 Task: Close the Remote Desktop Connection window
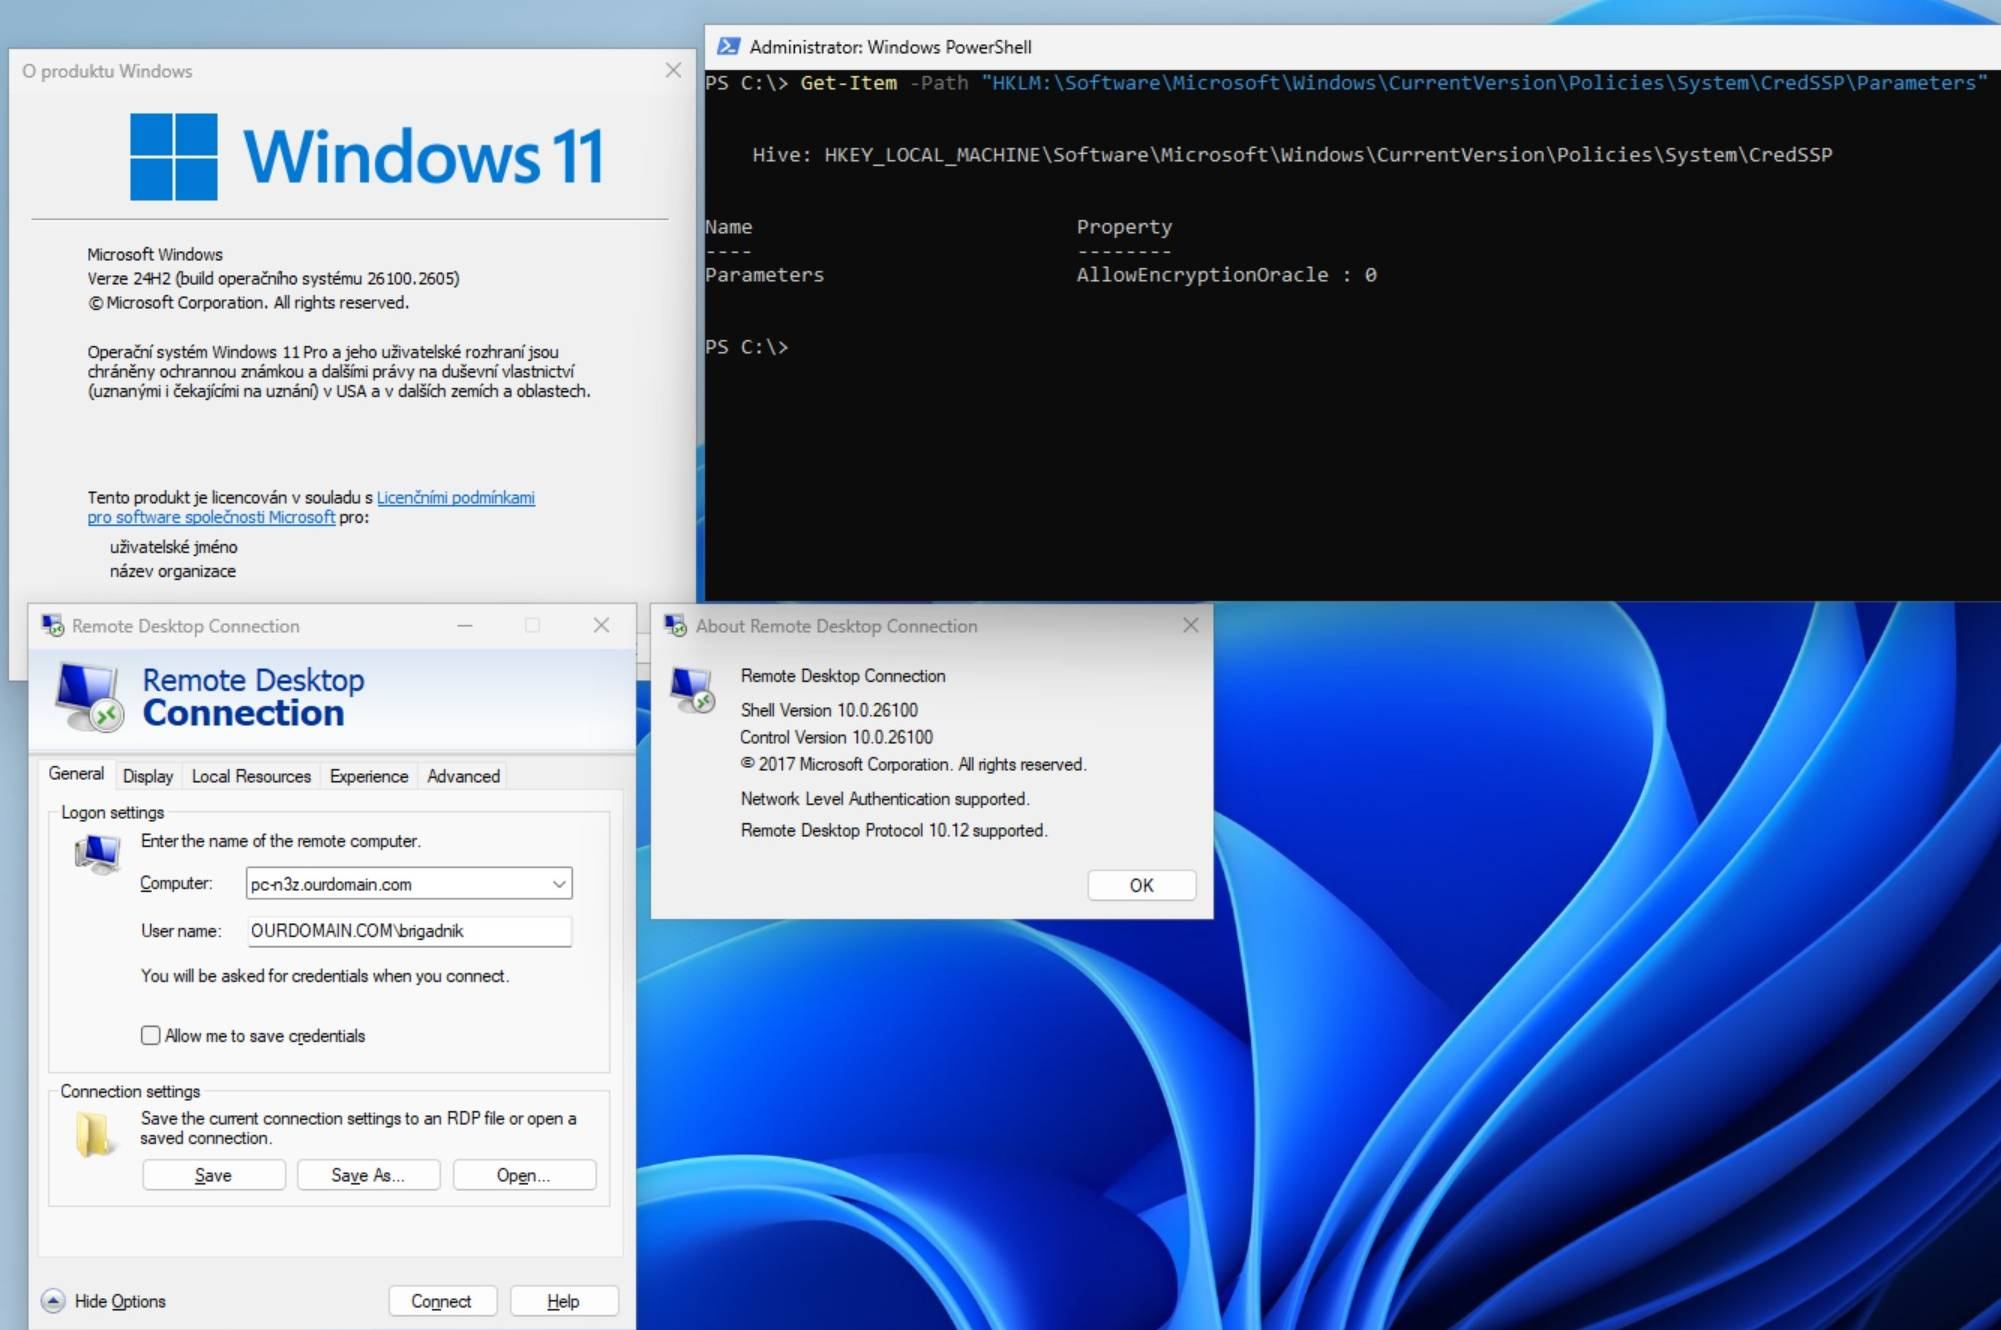(601, 625)
